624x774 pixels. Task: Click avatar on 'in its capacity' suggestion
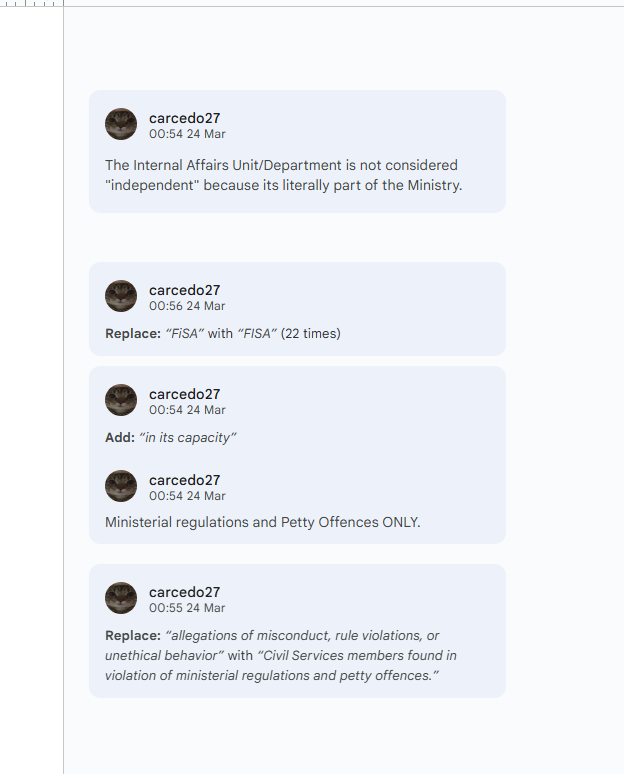coord(121,400)
